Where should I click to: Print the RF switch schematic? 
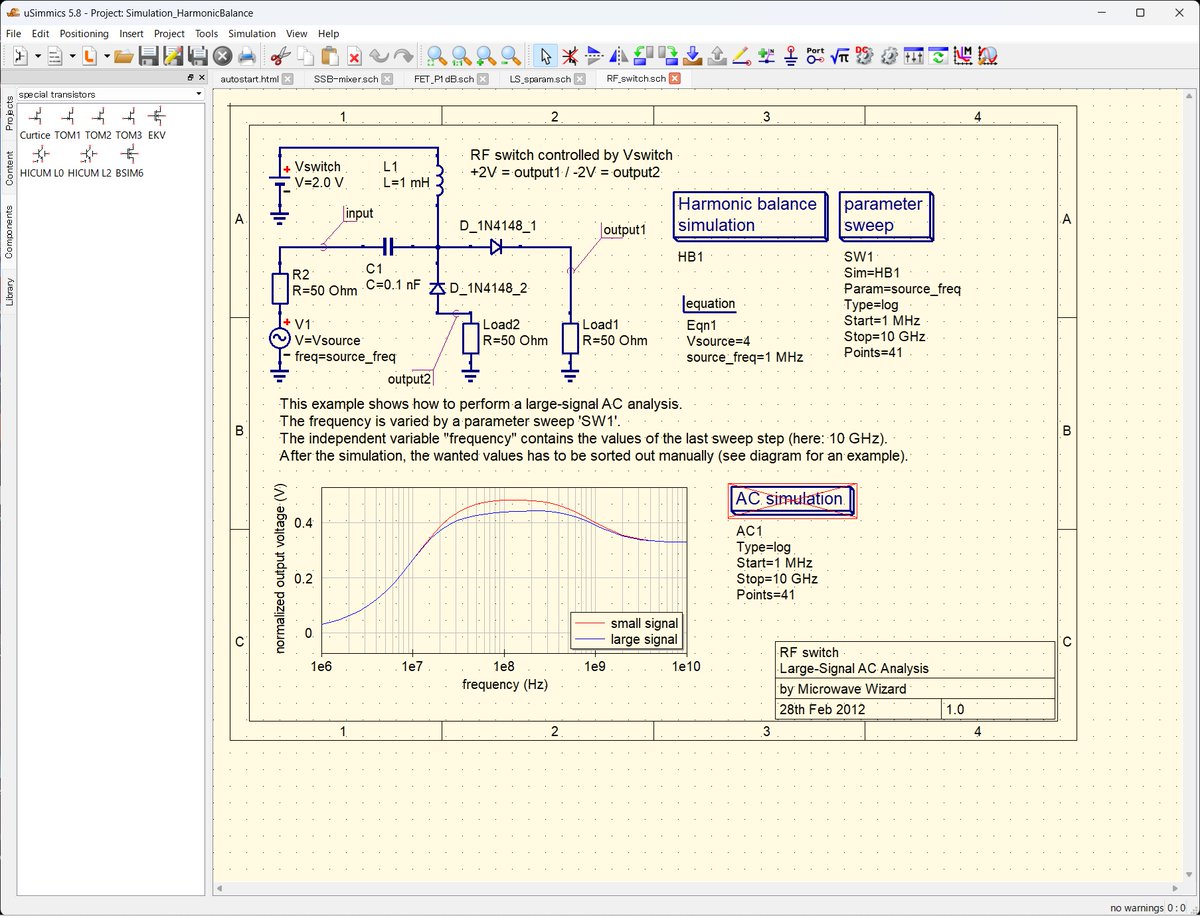245,56
